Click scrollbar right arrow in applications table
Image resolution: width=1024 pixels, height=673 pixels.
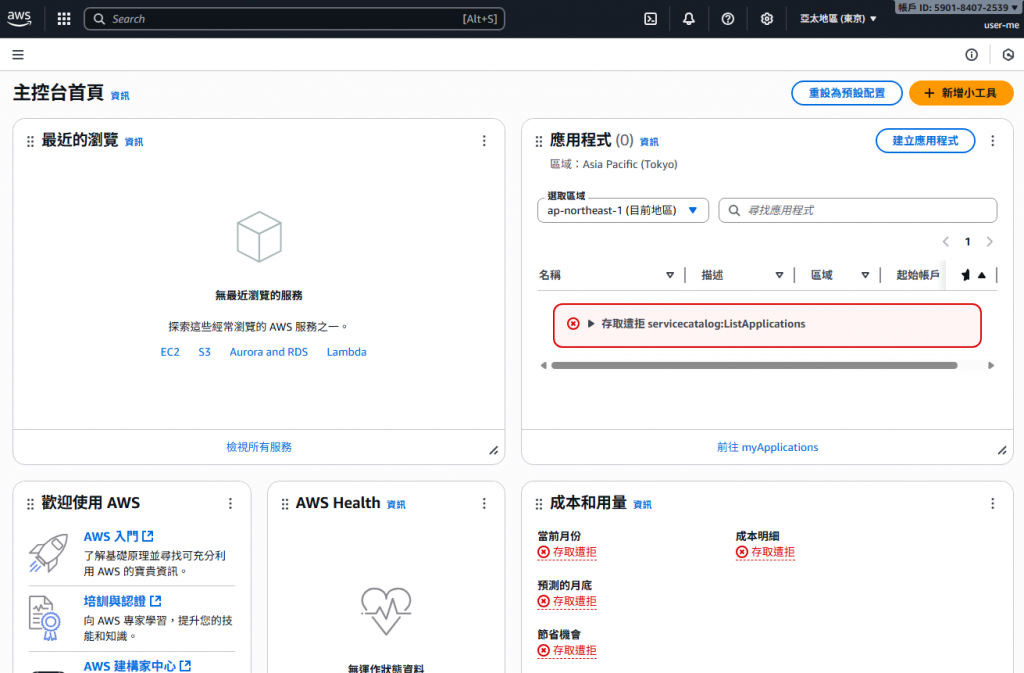[991, 366]
